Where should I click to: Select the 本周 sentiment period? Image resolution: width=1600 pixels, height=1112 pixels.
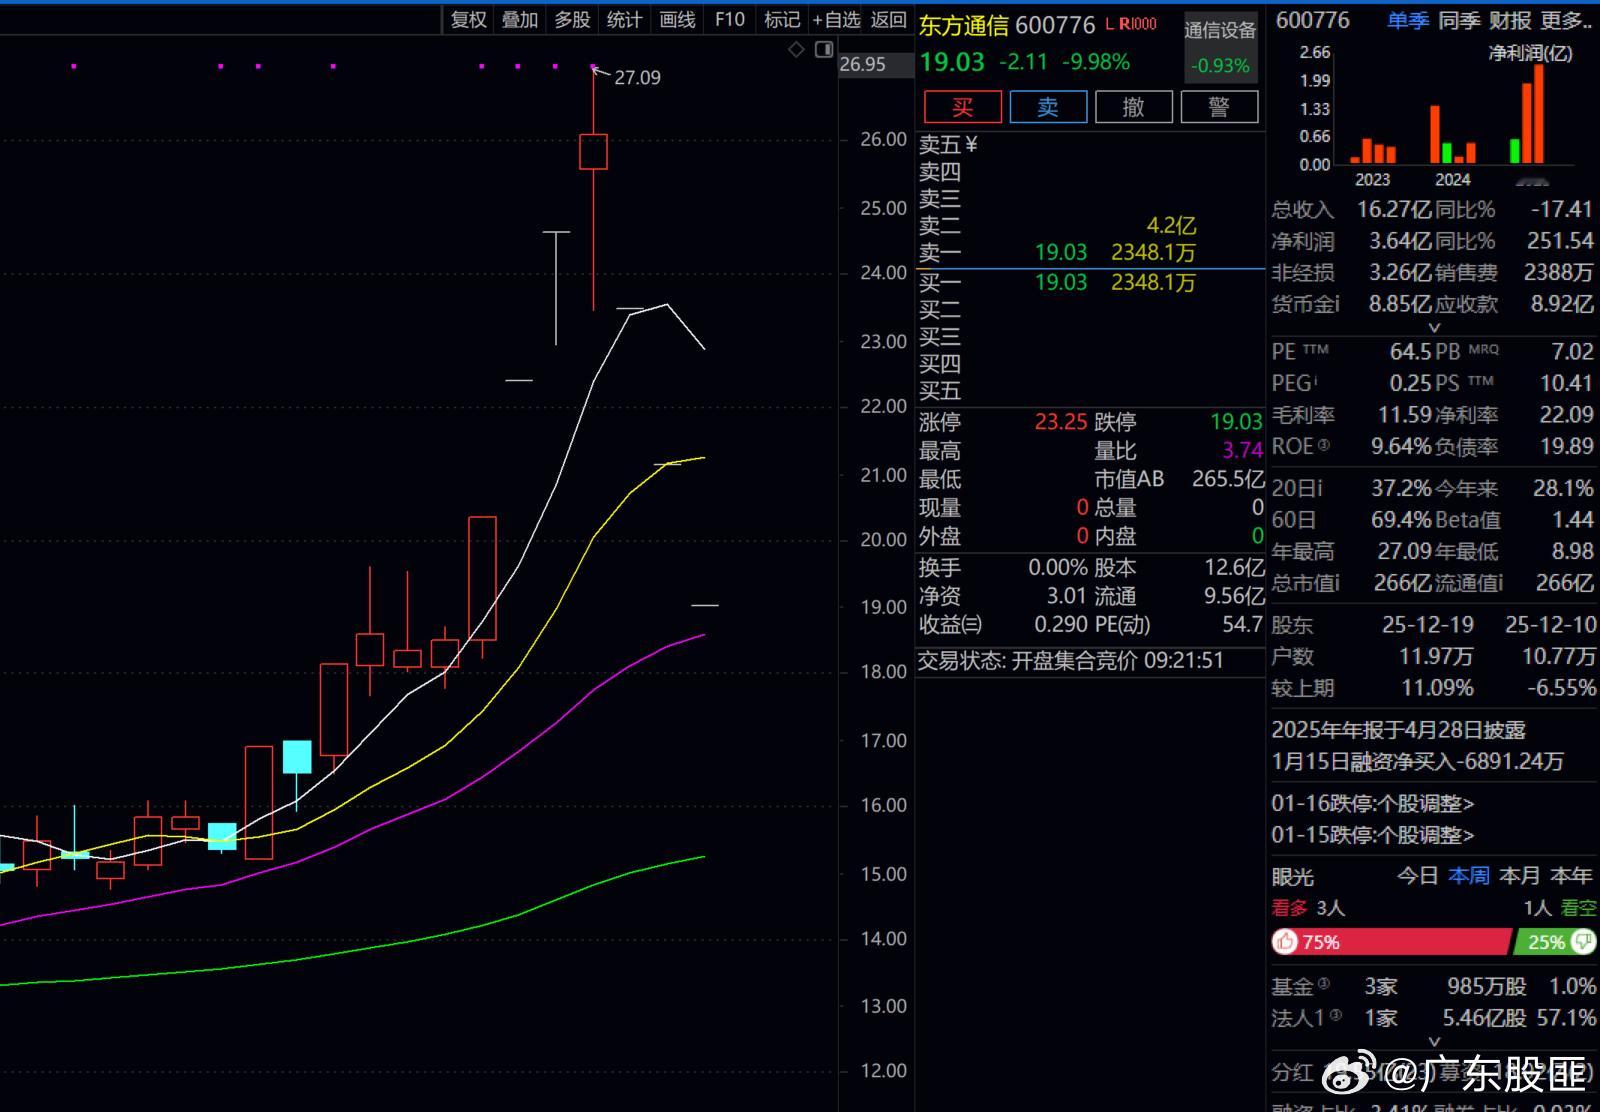pyautogui.click(x=1469, y=876)
